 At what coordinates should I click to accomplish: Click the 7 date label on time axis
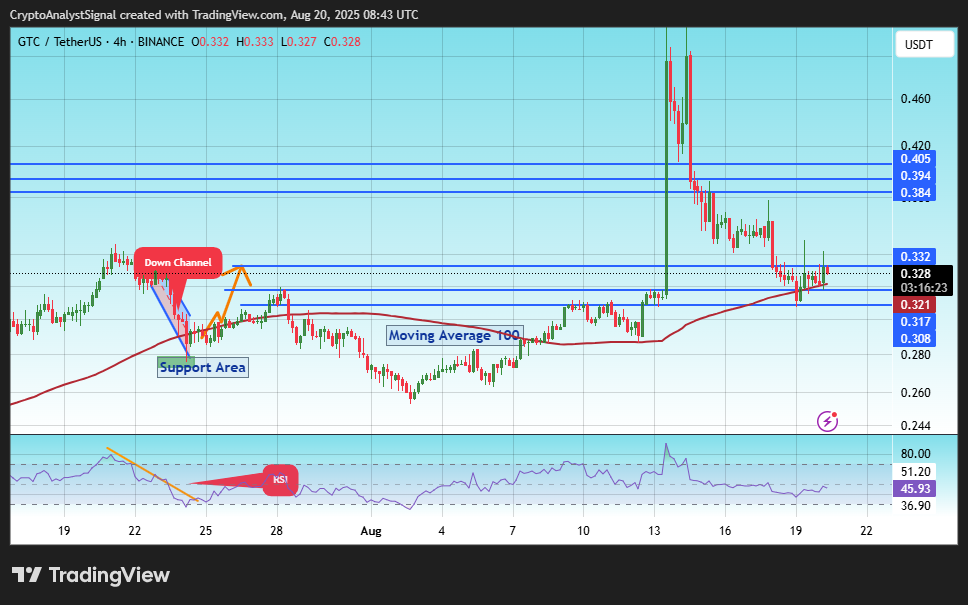click(512, 530)
